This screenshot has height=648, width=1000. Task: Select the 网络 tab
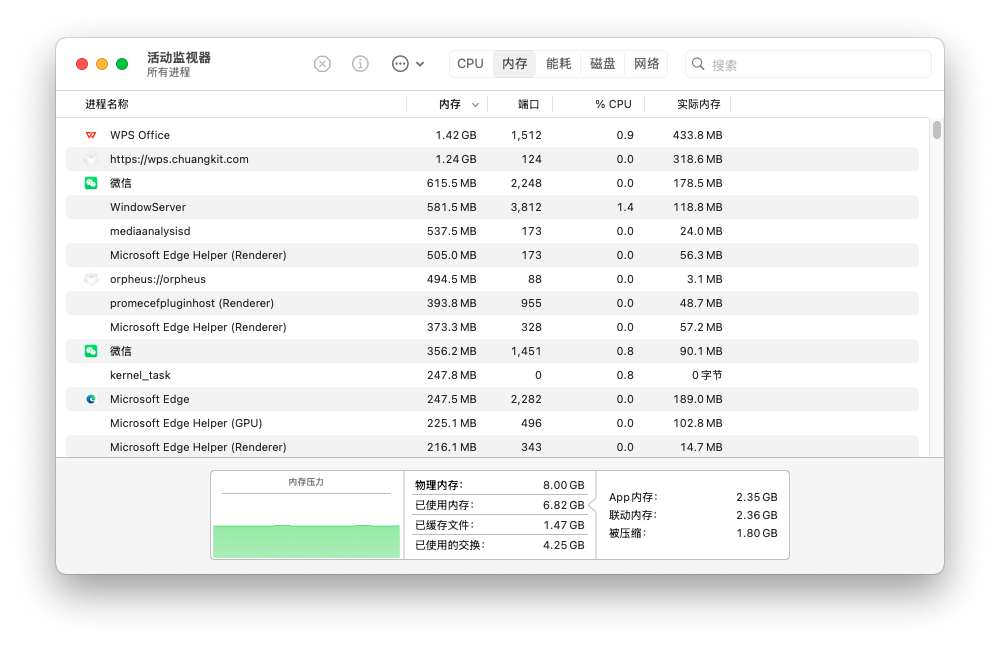(x=647, y=64)
